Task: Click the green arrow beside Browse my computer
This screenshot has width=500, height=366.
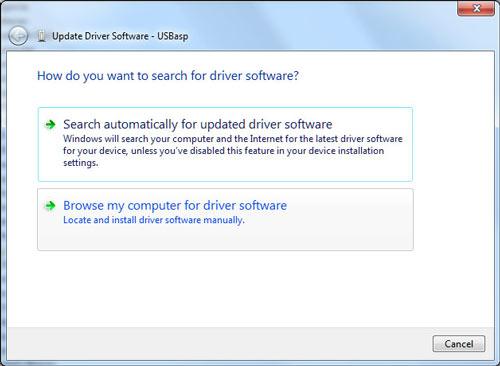Action: 50,206
